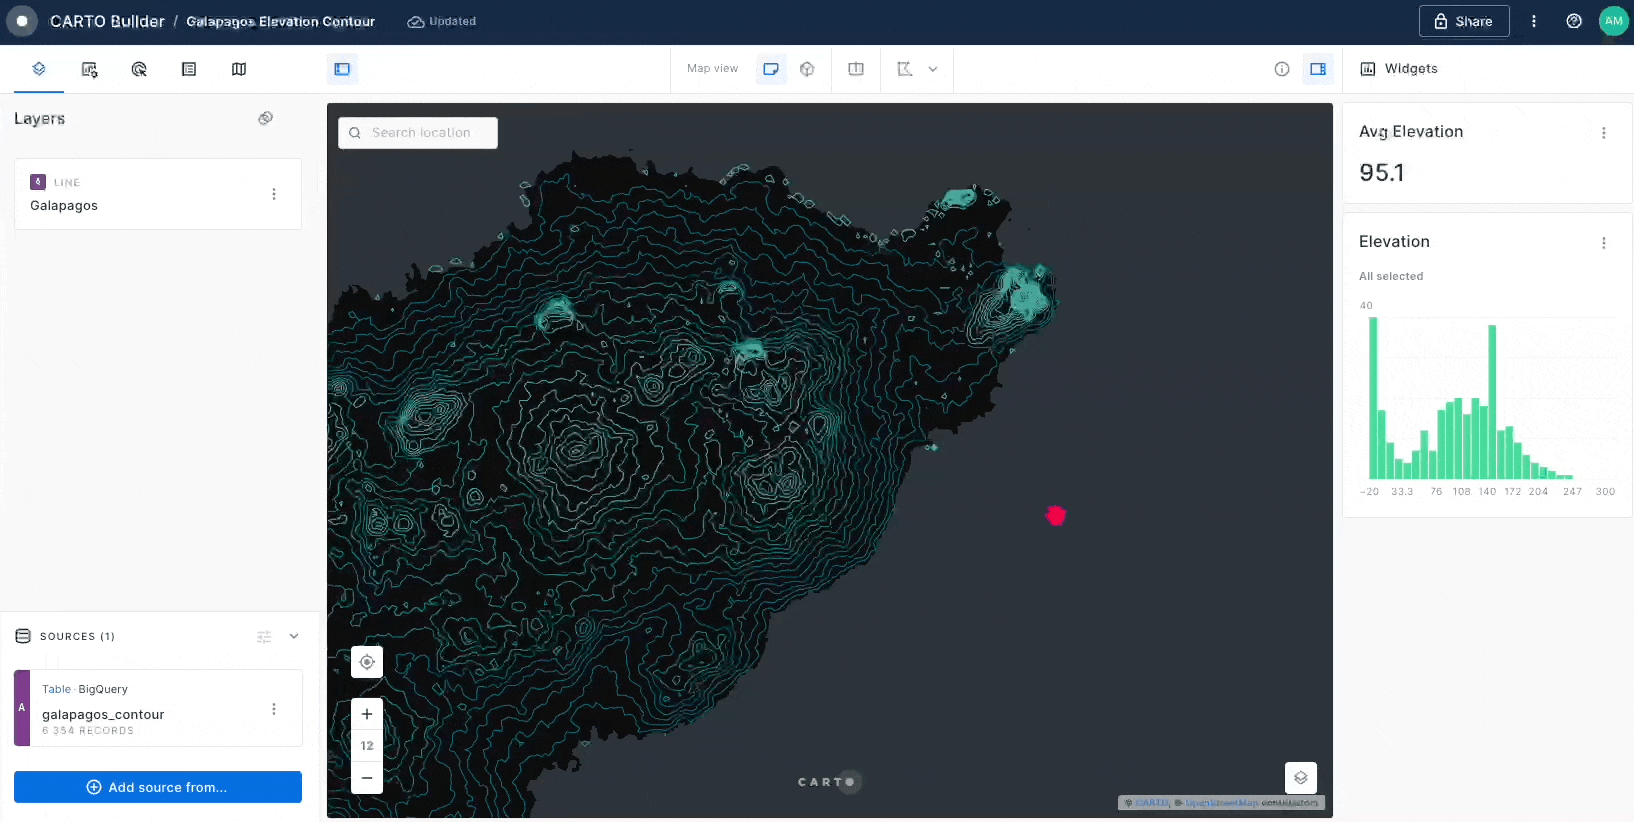Open the Interactions tab icon
This screenshot has width=1634, height=822.
(139, 69)
